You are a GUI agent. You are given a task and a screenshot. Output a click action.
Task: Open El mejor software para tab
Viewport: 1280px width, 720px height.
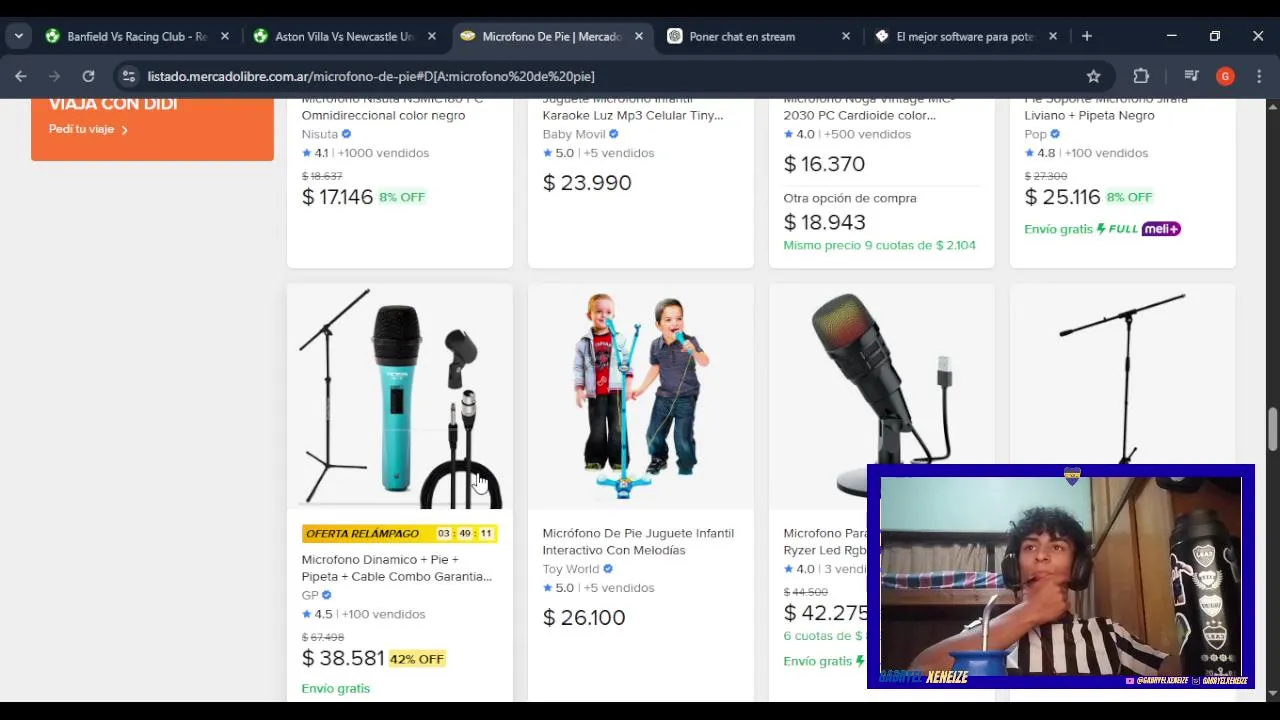pos(964,36)
